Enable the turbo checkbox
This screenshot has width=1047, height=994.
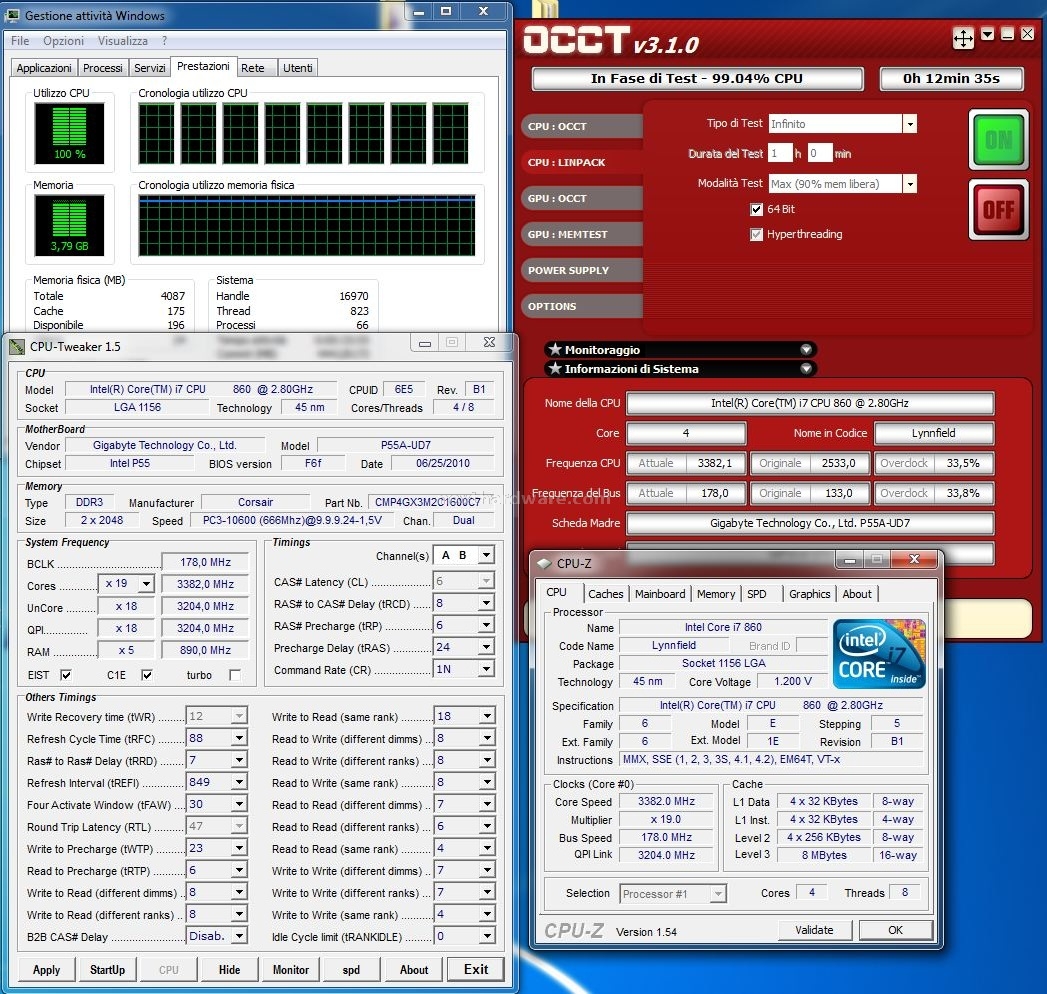[234, 675]
